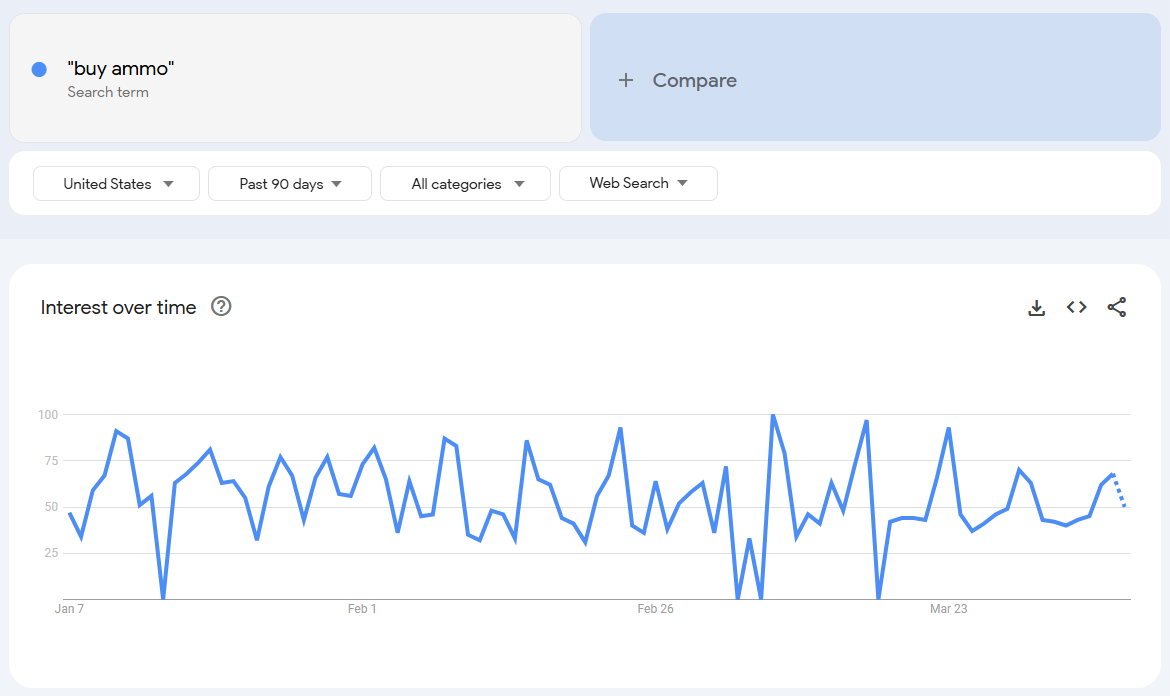Share the Interest over time chart
1170x696 pixels.
click(x=1117, y=308)
